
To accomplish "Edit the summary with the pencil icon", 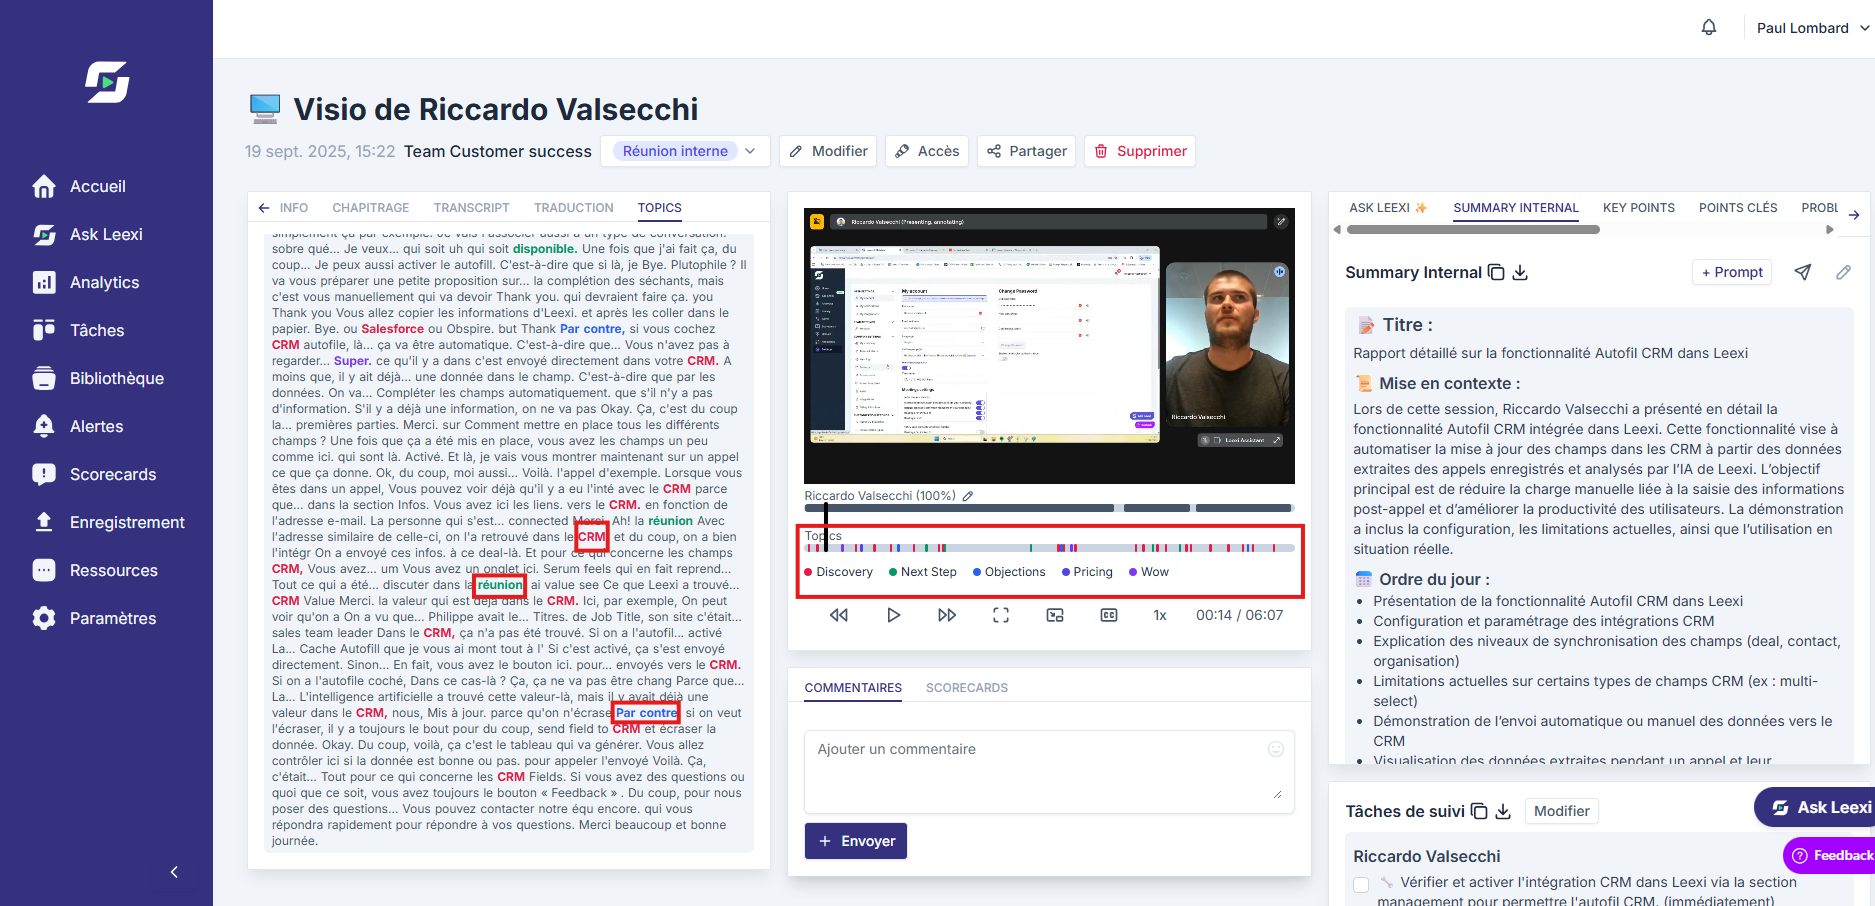I will pos(1843,272).
